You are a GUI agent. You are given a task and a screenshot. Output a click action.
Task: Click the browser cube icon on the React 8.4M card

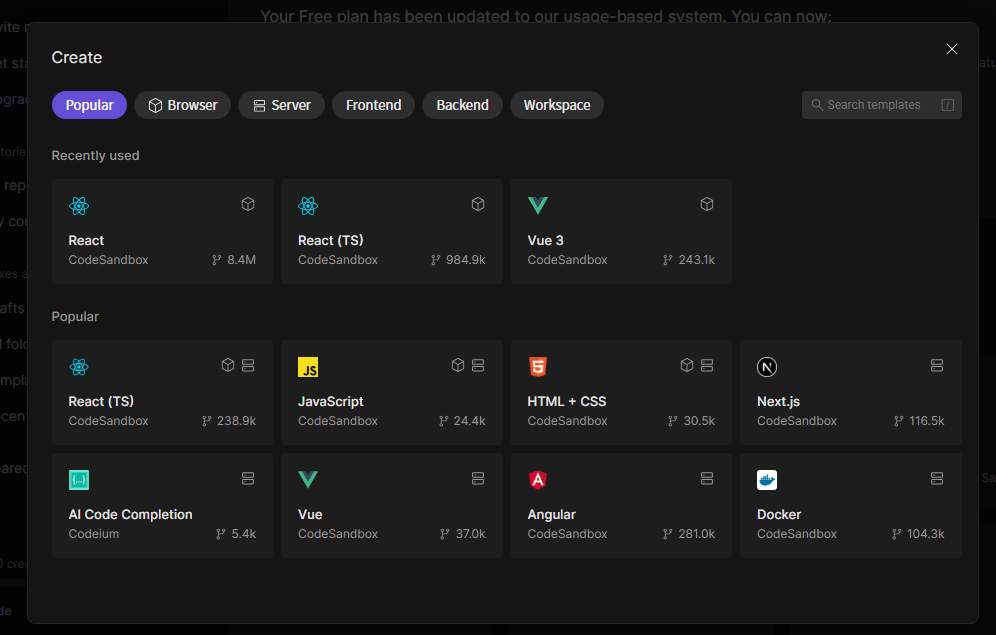pos(248,204)
